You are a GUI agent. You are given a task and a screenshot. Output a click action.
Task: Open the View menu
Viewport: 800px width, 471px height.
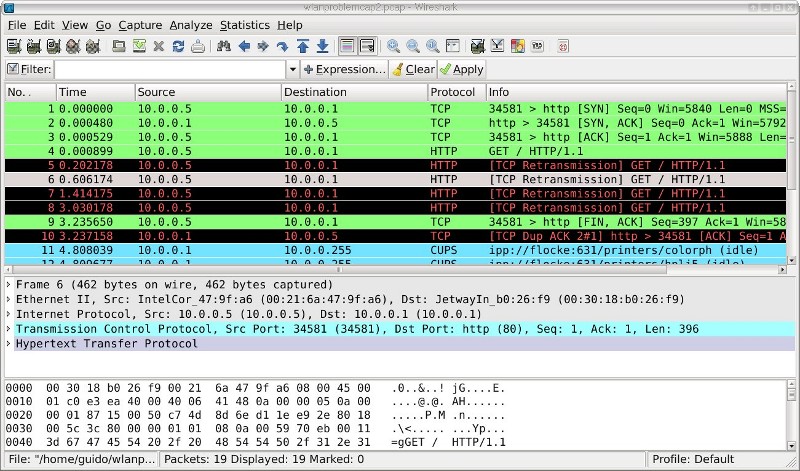coord(75,25)
